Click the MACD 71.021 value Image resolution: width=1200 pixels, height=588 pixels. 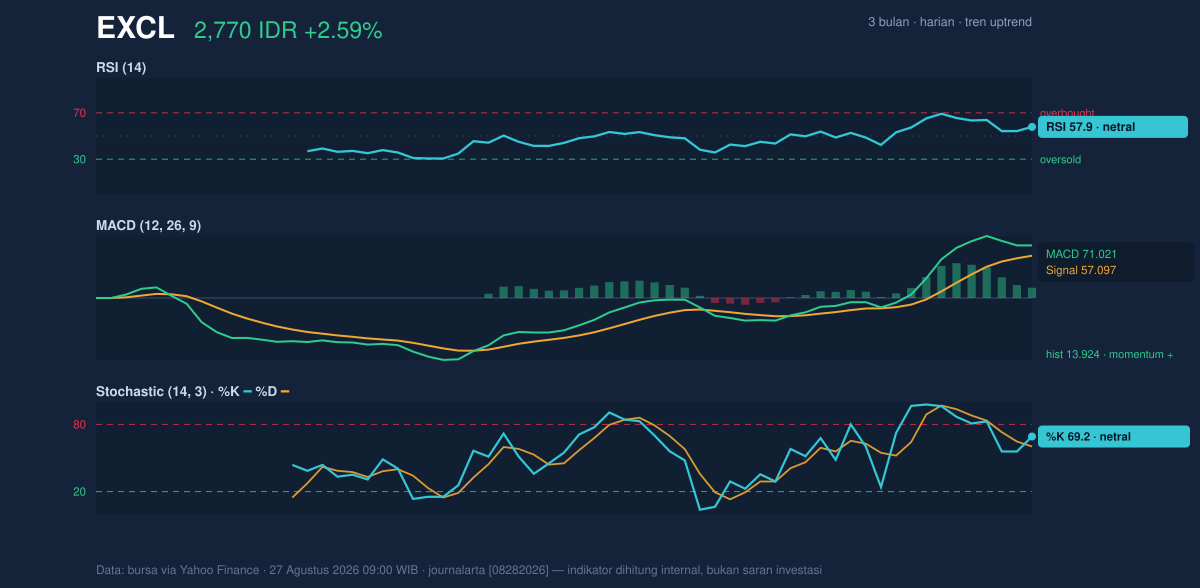1081,254
